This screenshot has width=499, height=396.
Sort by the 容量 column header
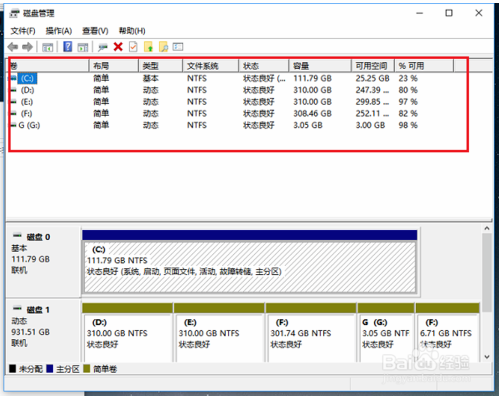coord(320,66)
